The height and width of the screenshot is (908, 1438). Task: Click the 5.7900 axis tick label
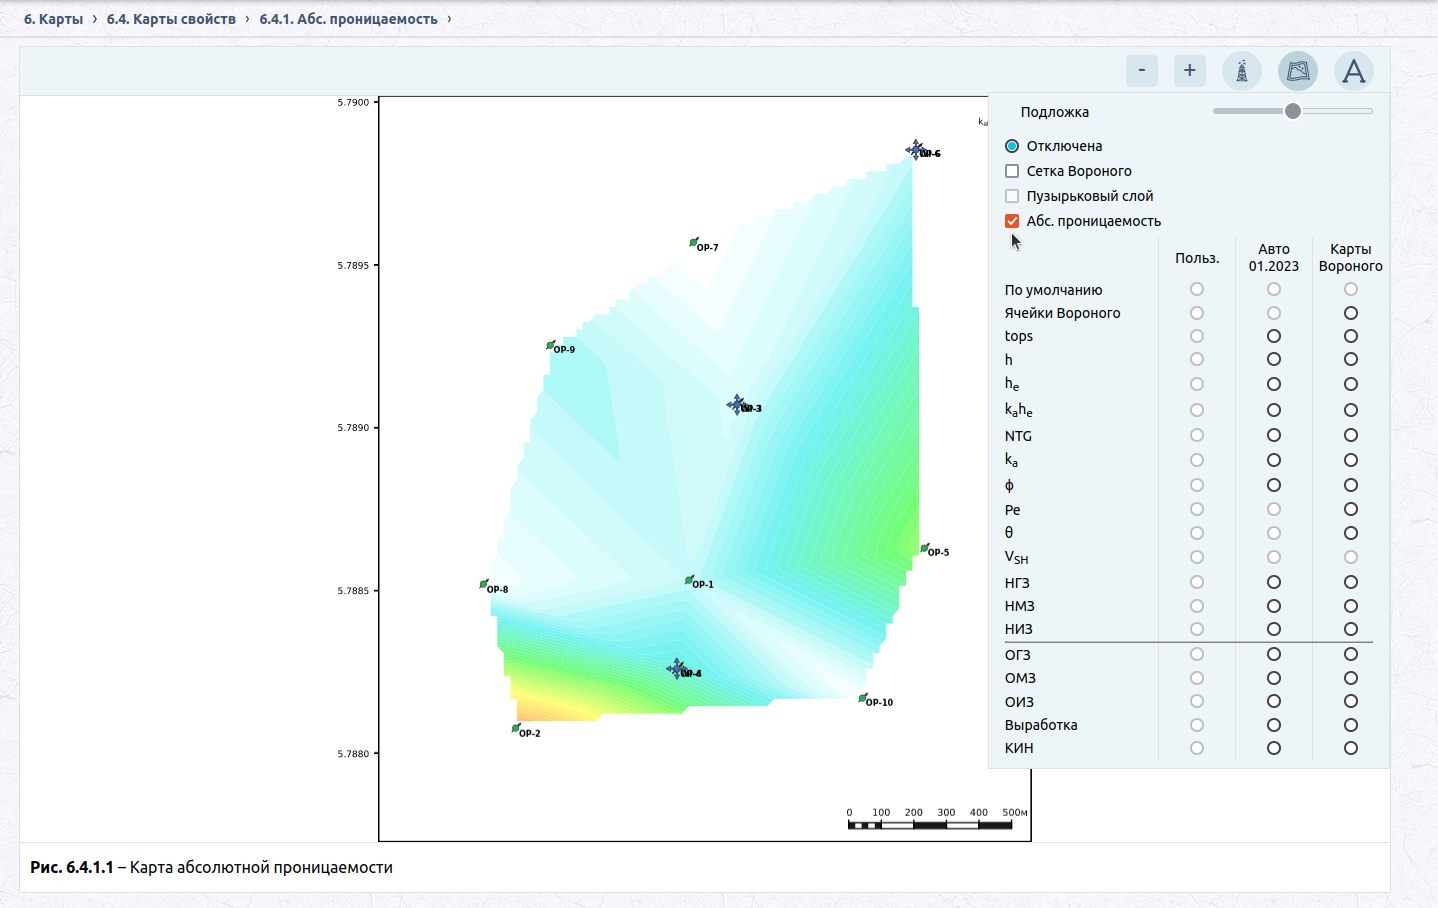click(x=353, y=102)
